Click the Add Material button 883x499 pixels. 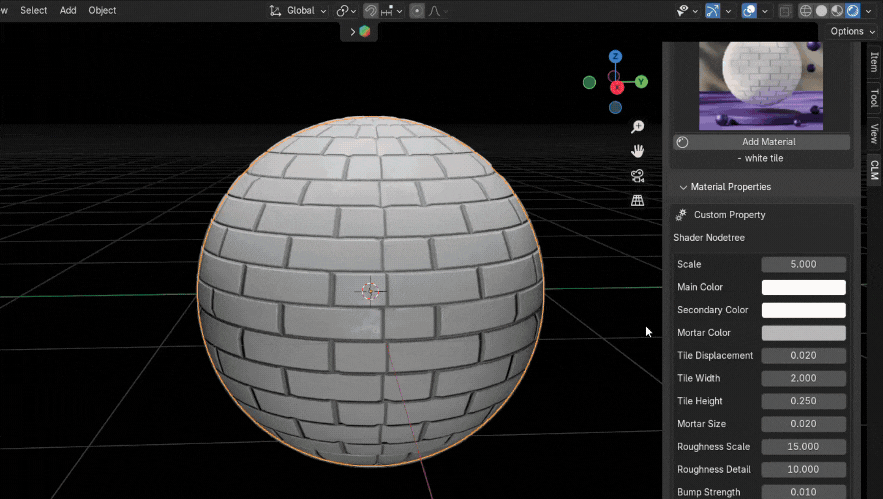click(768, 142)
